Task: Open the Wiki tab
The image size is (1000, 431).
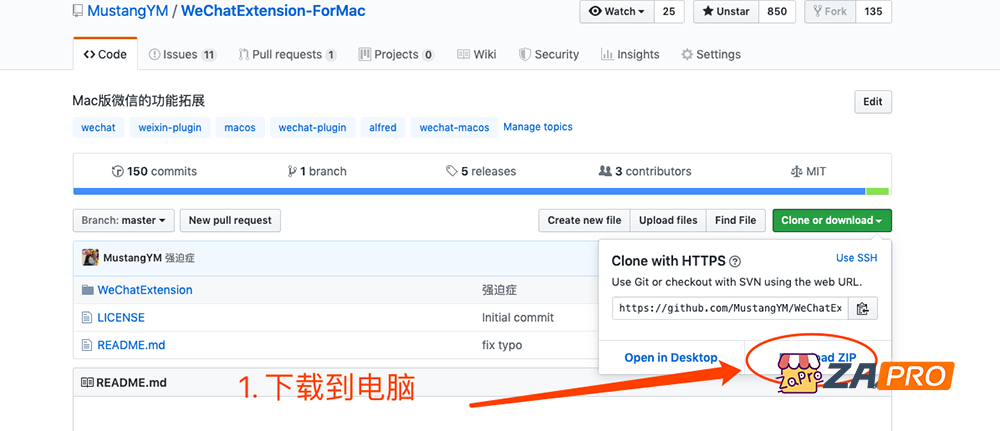Action: click(x=477, y=55)
